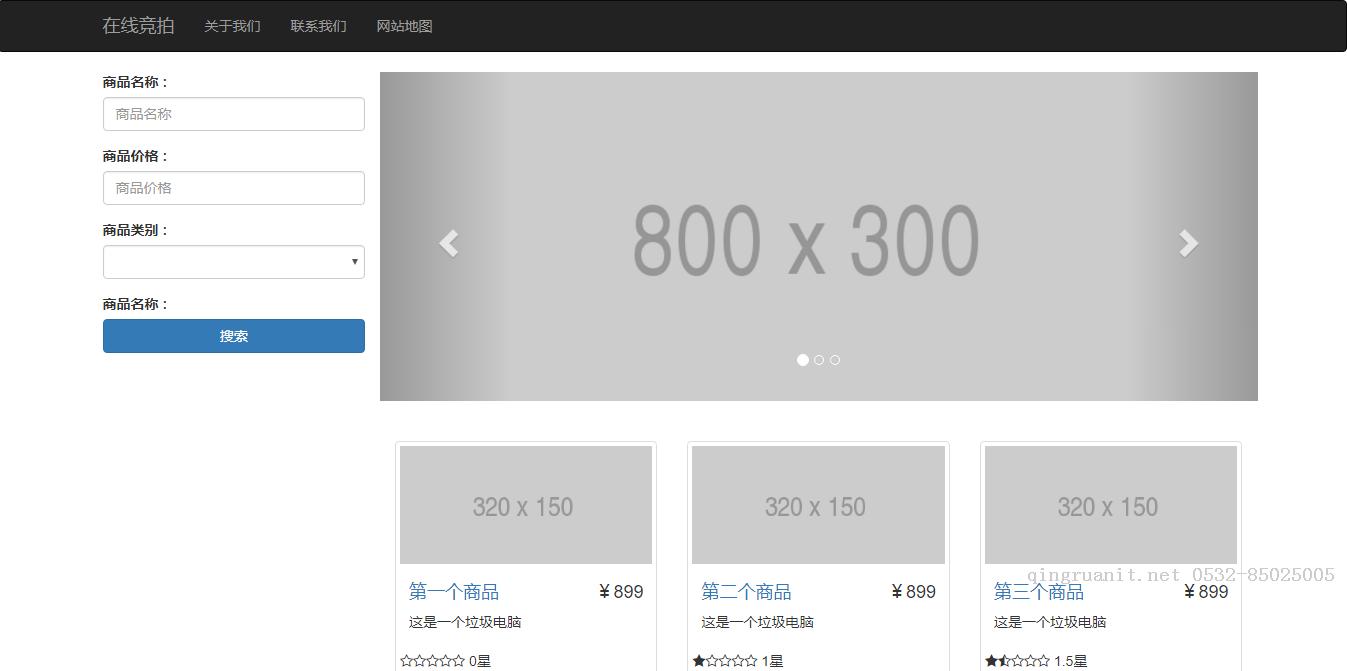
Task: Click the 800 x 300 carousel banner
Action: click(x=818, y=236)
